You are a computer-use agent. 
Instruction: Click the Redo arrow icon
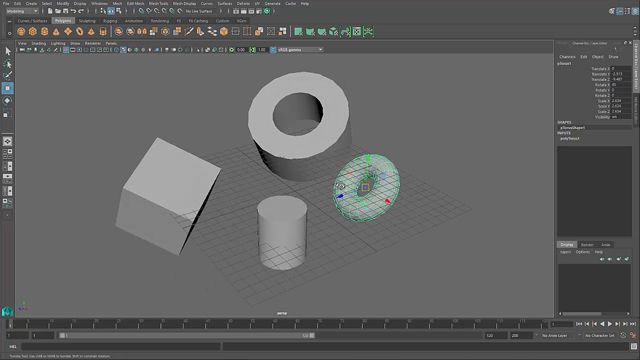point(81,11)
